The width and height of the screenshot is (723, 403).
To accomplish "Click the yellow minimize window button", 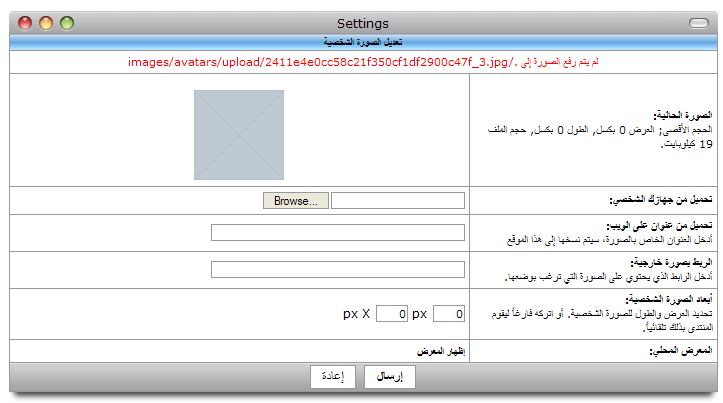I will click(46, 23).
